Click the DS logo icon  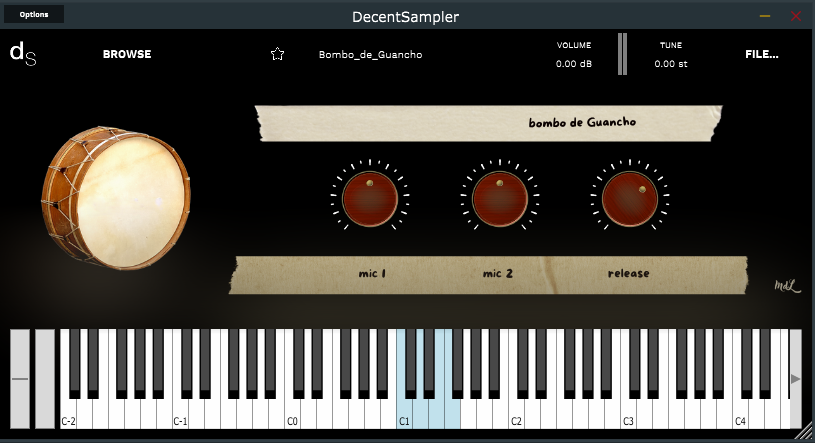point(23,54)
